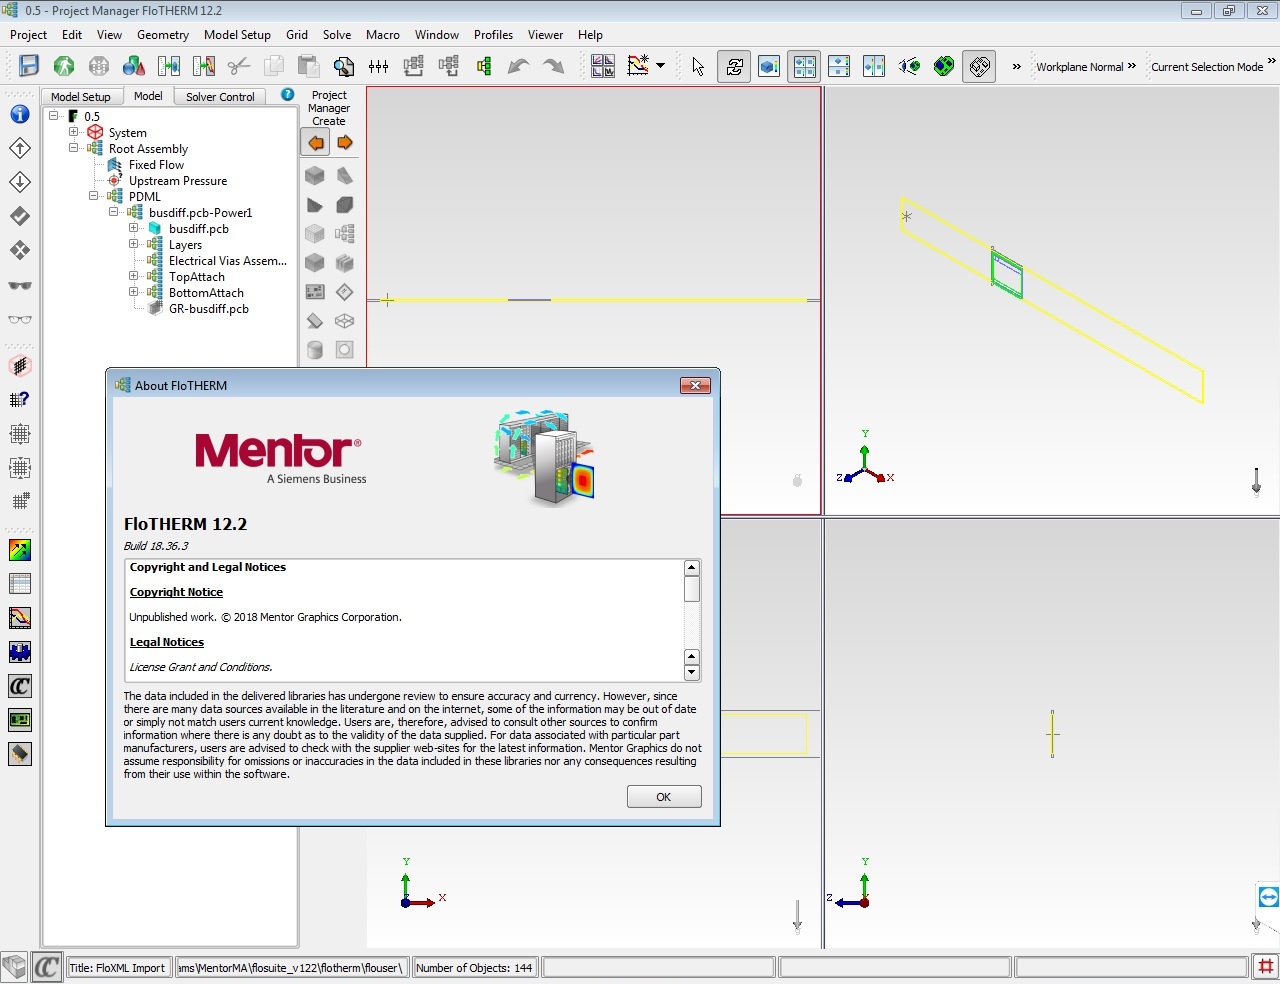
Task: Close the About FloTHERM dialog
Action: coord(695,385)
